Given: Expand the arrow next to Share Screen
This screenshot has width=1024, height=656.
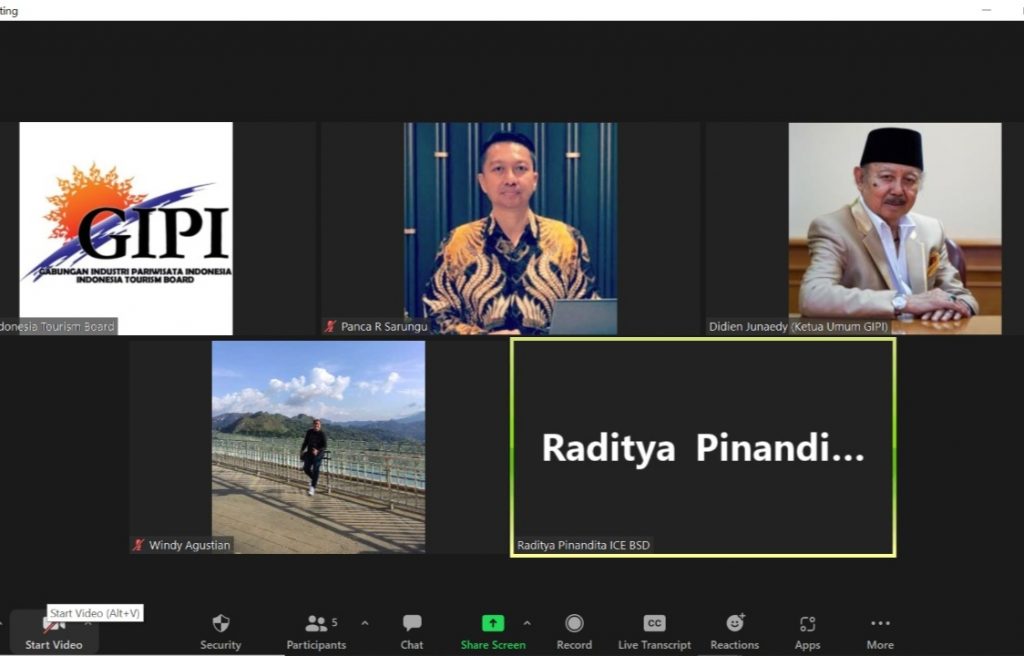Looking at the screenshot, I should coord(527,623).
